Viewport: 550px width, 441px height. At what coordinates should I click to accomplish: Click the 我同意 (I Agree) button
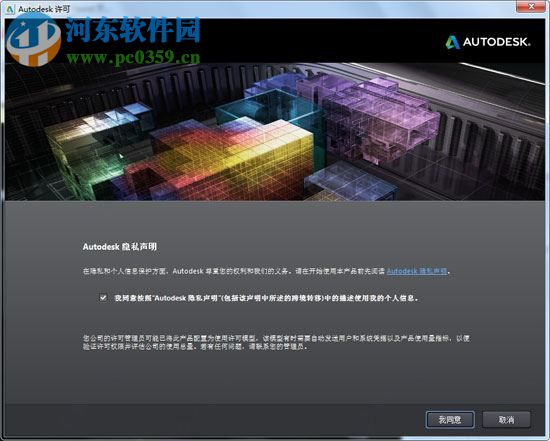pyautogui.click(x=450, y=419)
